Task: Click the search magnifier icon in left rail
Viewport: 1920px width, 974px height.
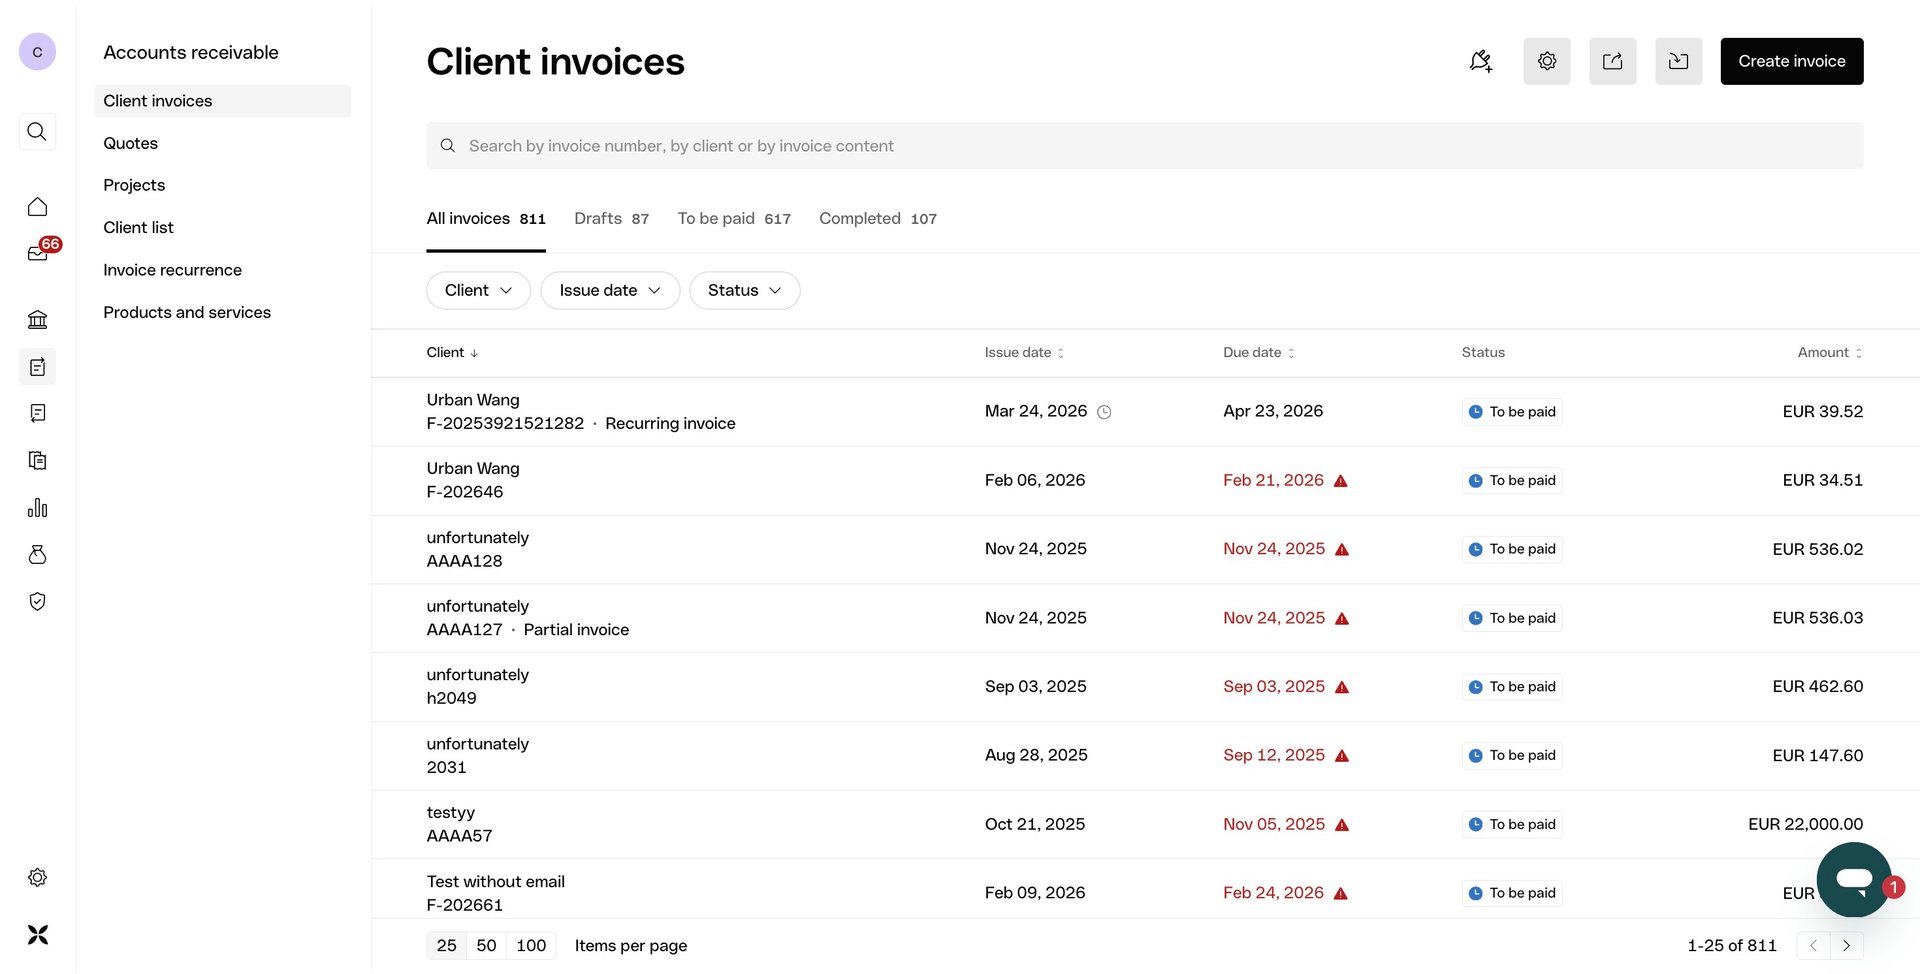Action: (37, 131)
